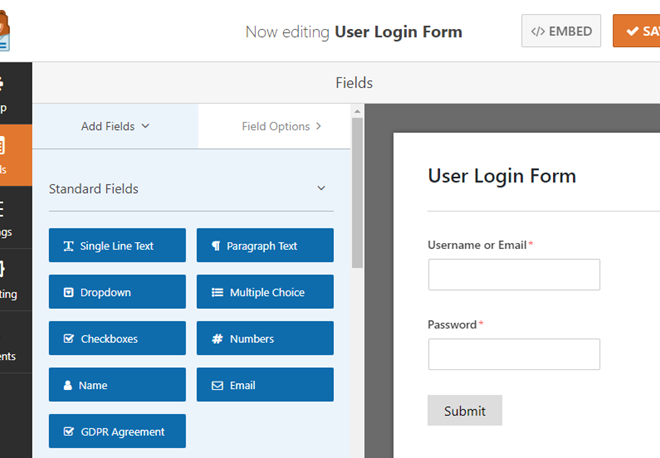Add a Dropdown field to form

click(x=117, y=292)
